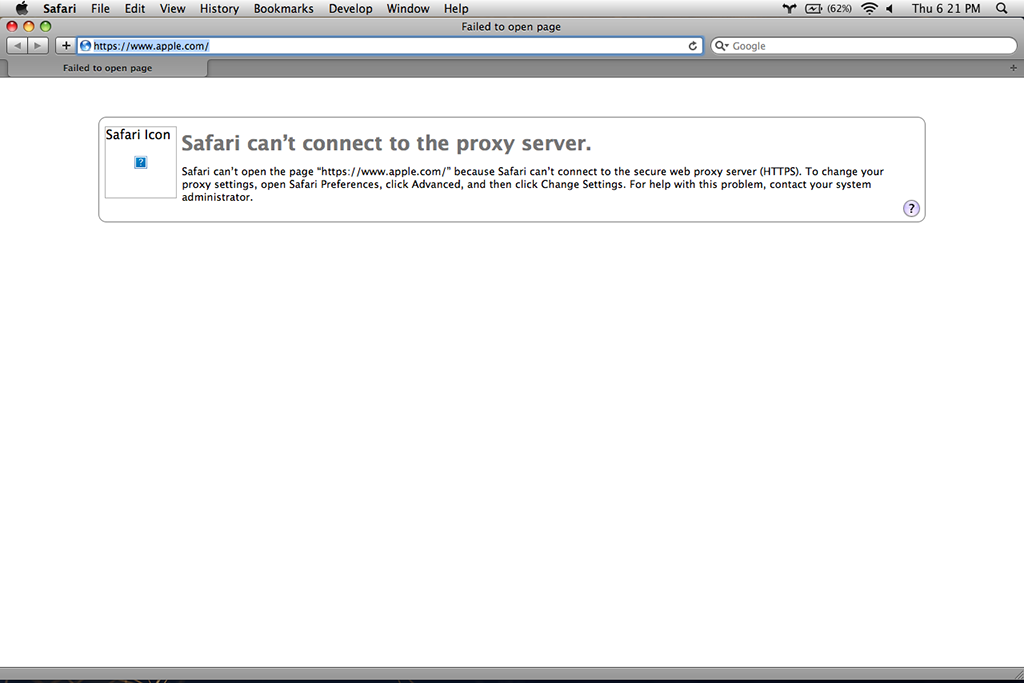Select the 'Failed to open page' tab
The image size is (1024, 683).
coord(108,68)
